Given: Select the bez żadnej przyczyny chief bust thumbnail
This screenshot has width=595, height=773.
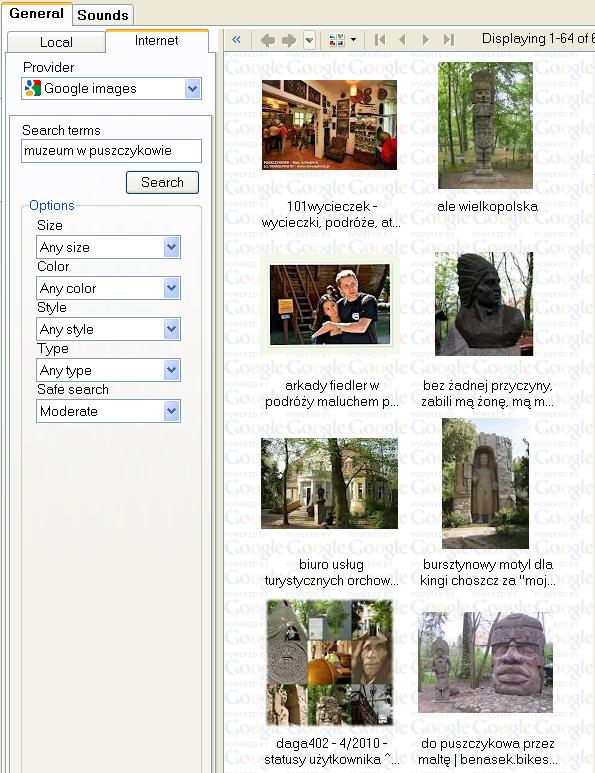Looking at the screenshot, I should coord(484,304).
